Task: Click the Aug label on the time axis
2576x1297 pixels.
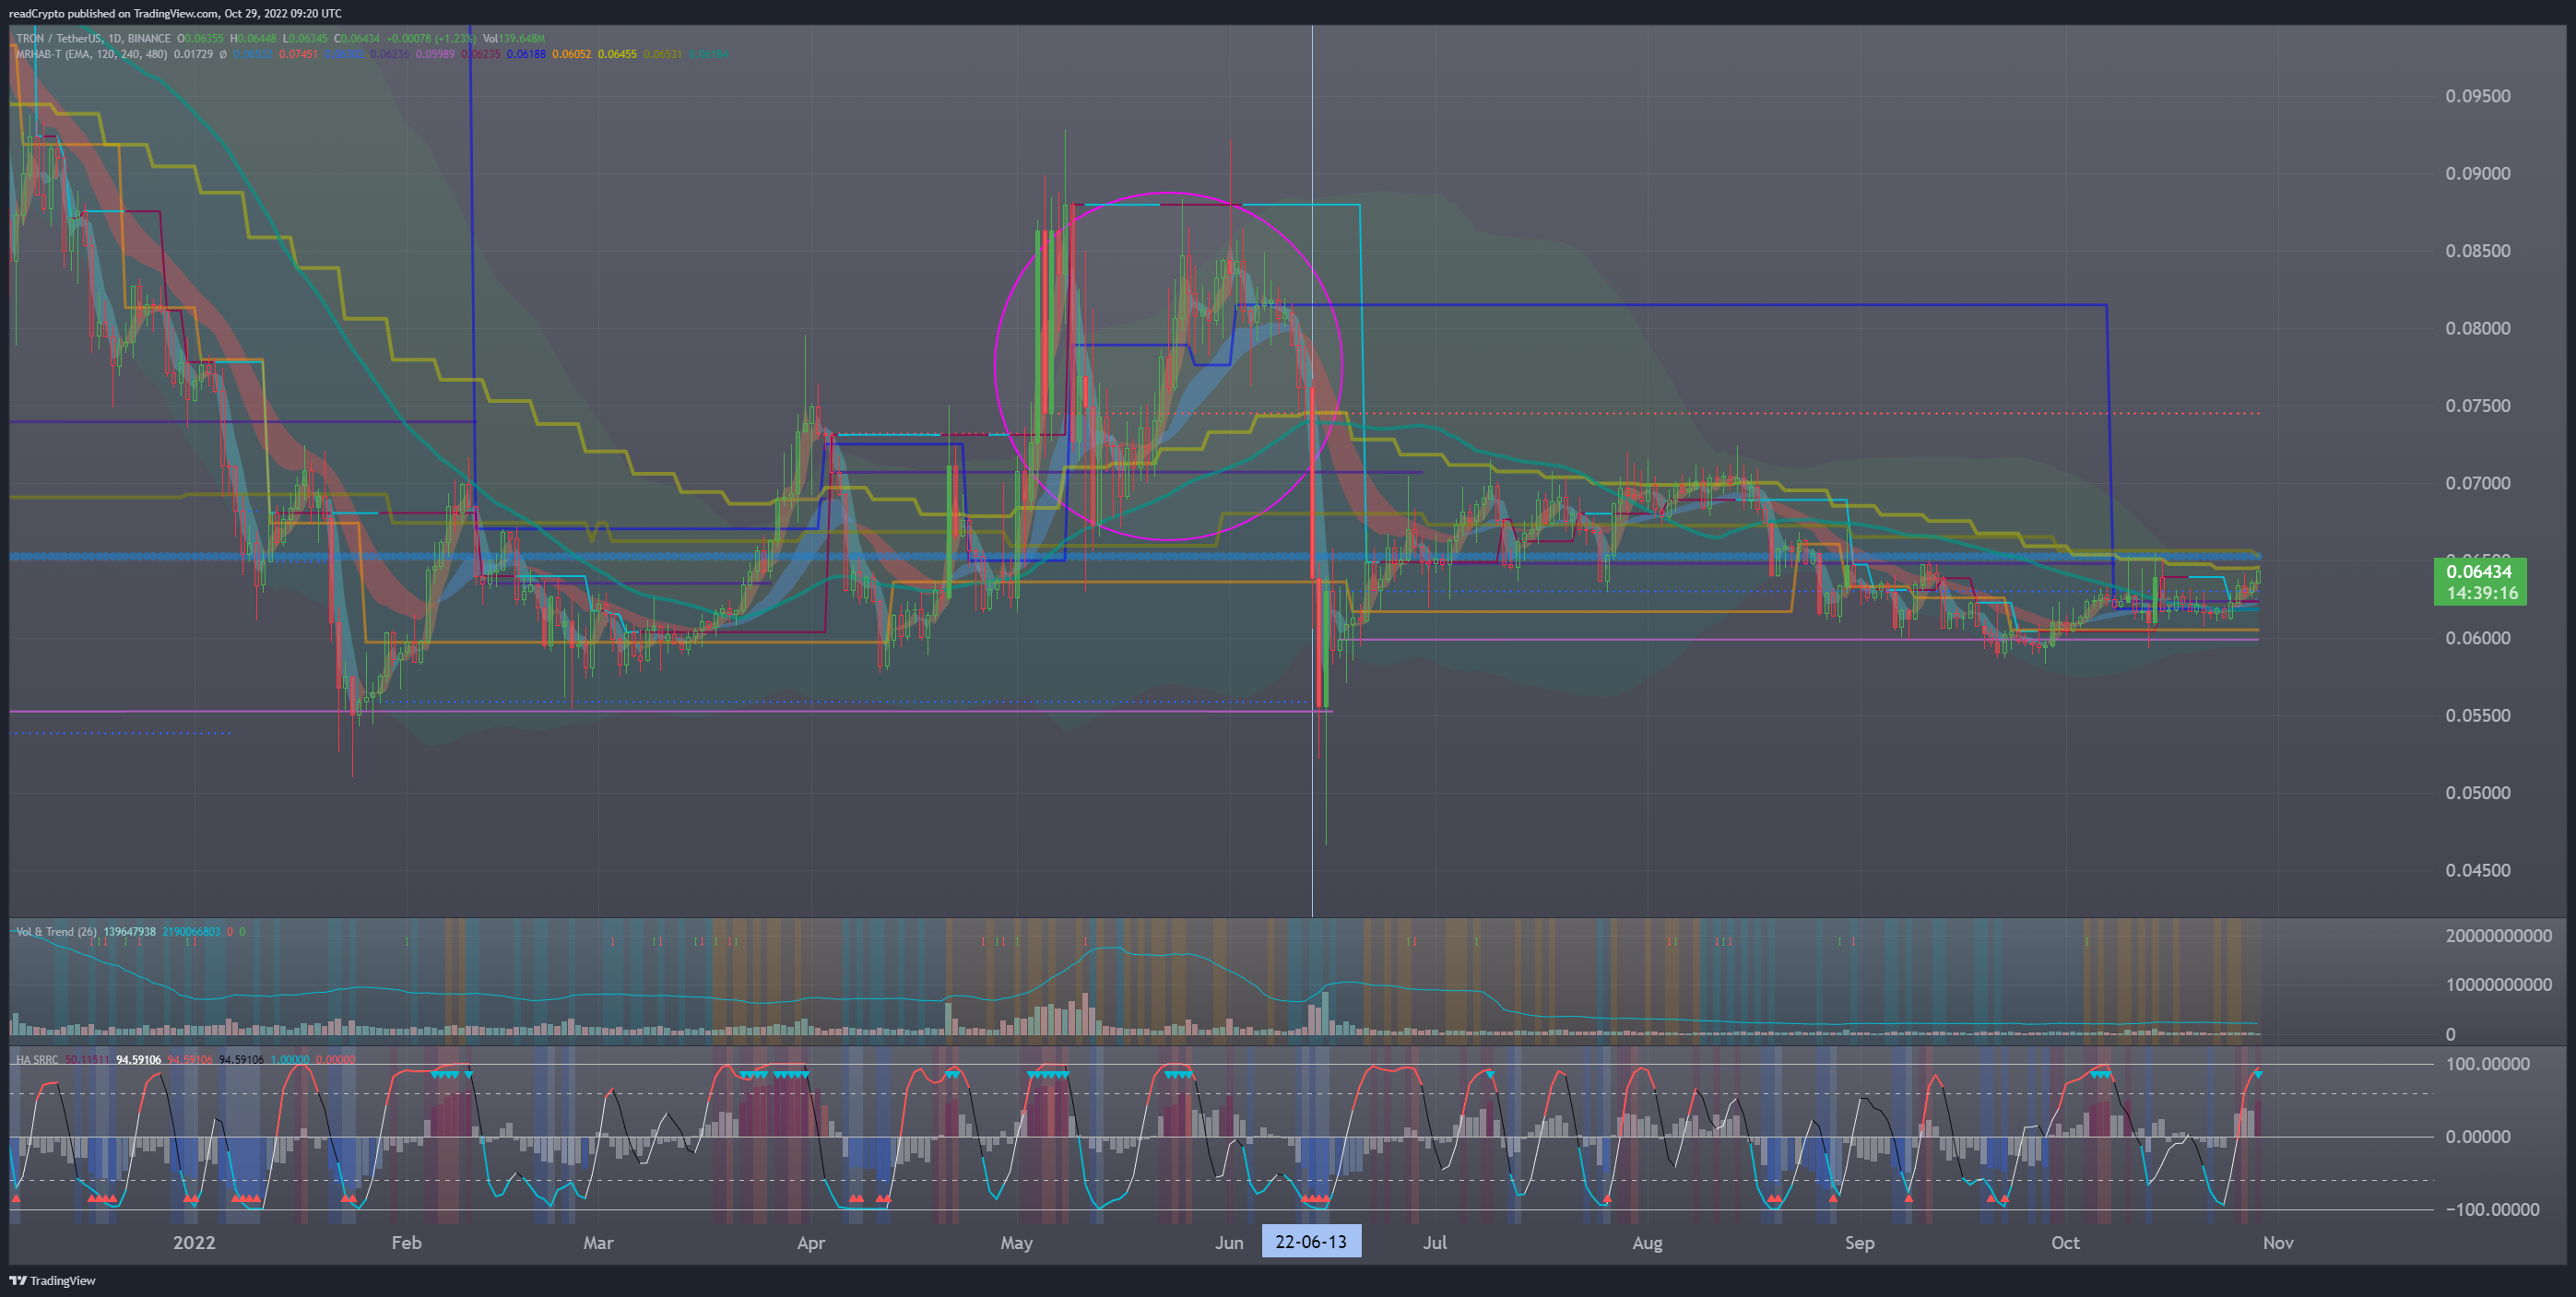Action: tap(1647, 1243)
